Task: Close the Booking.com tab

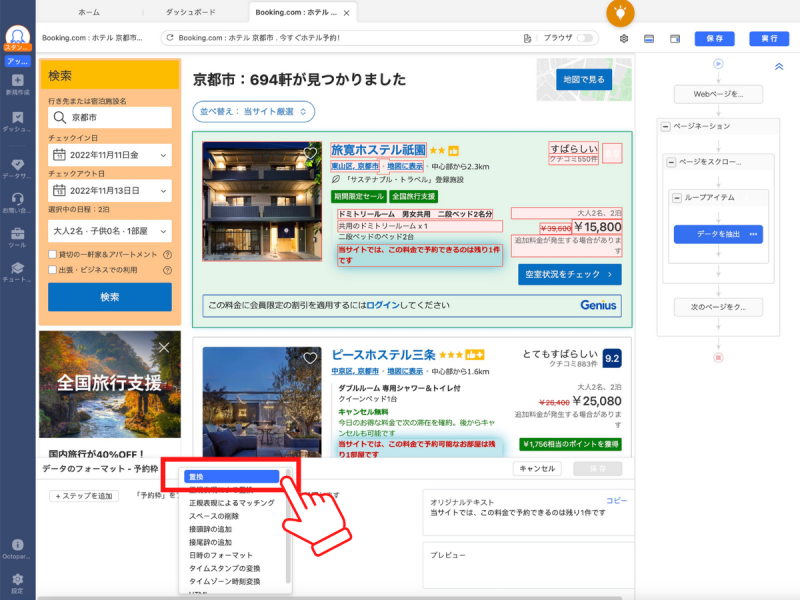Action: coord(346,13)
